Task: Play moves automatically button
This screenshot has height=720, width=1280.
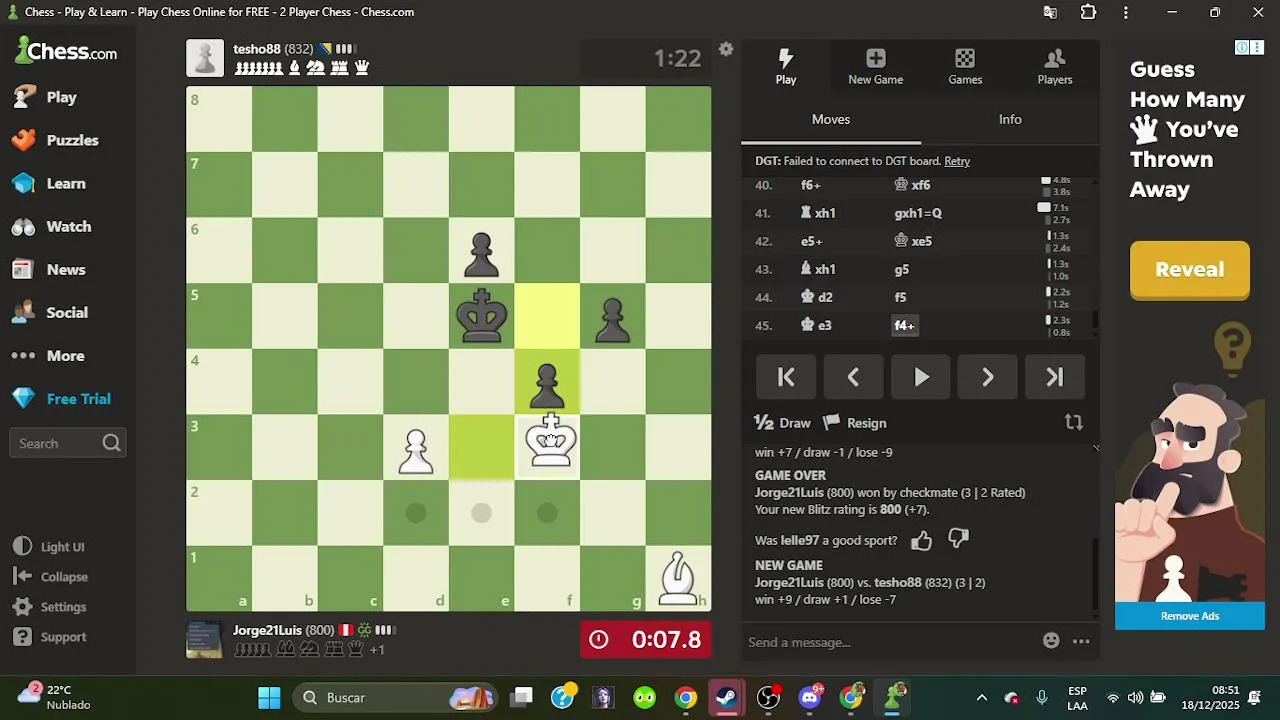Action: pos(920,377)
